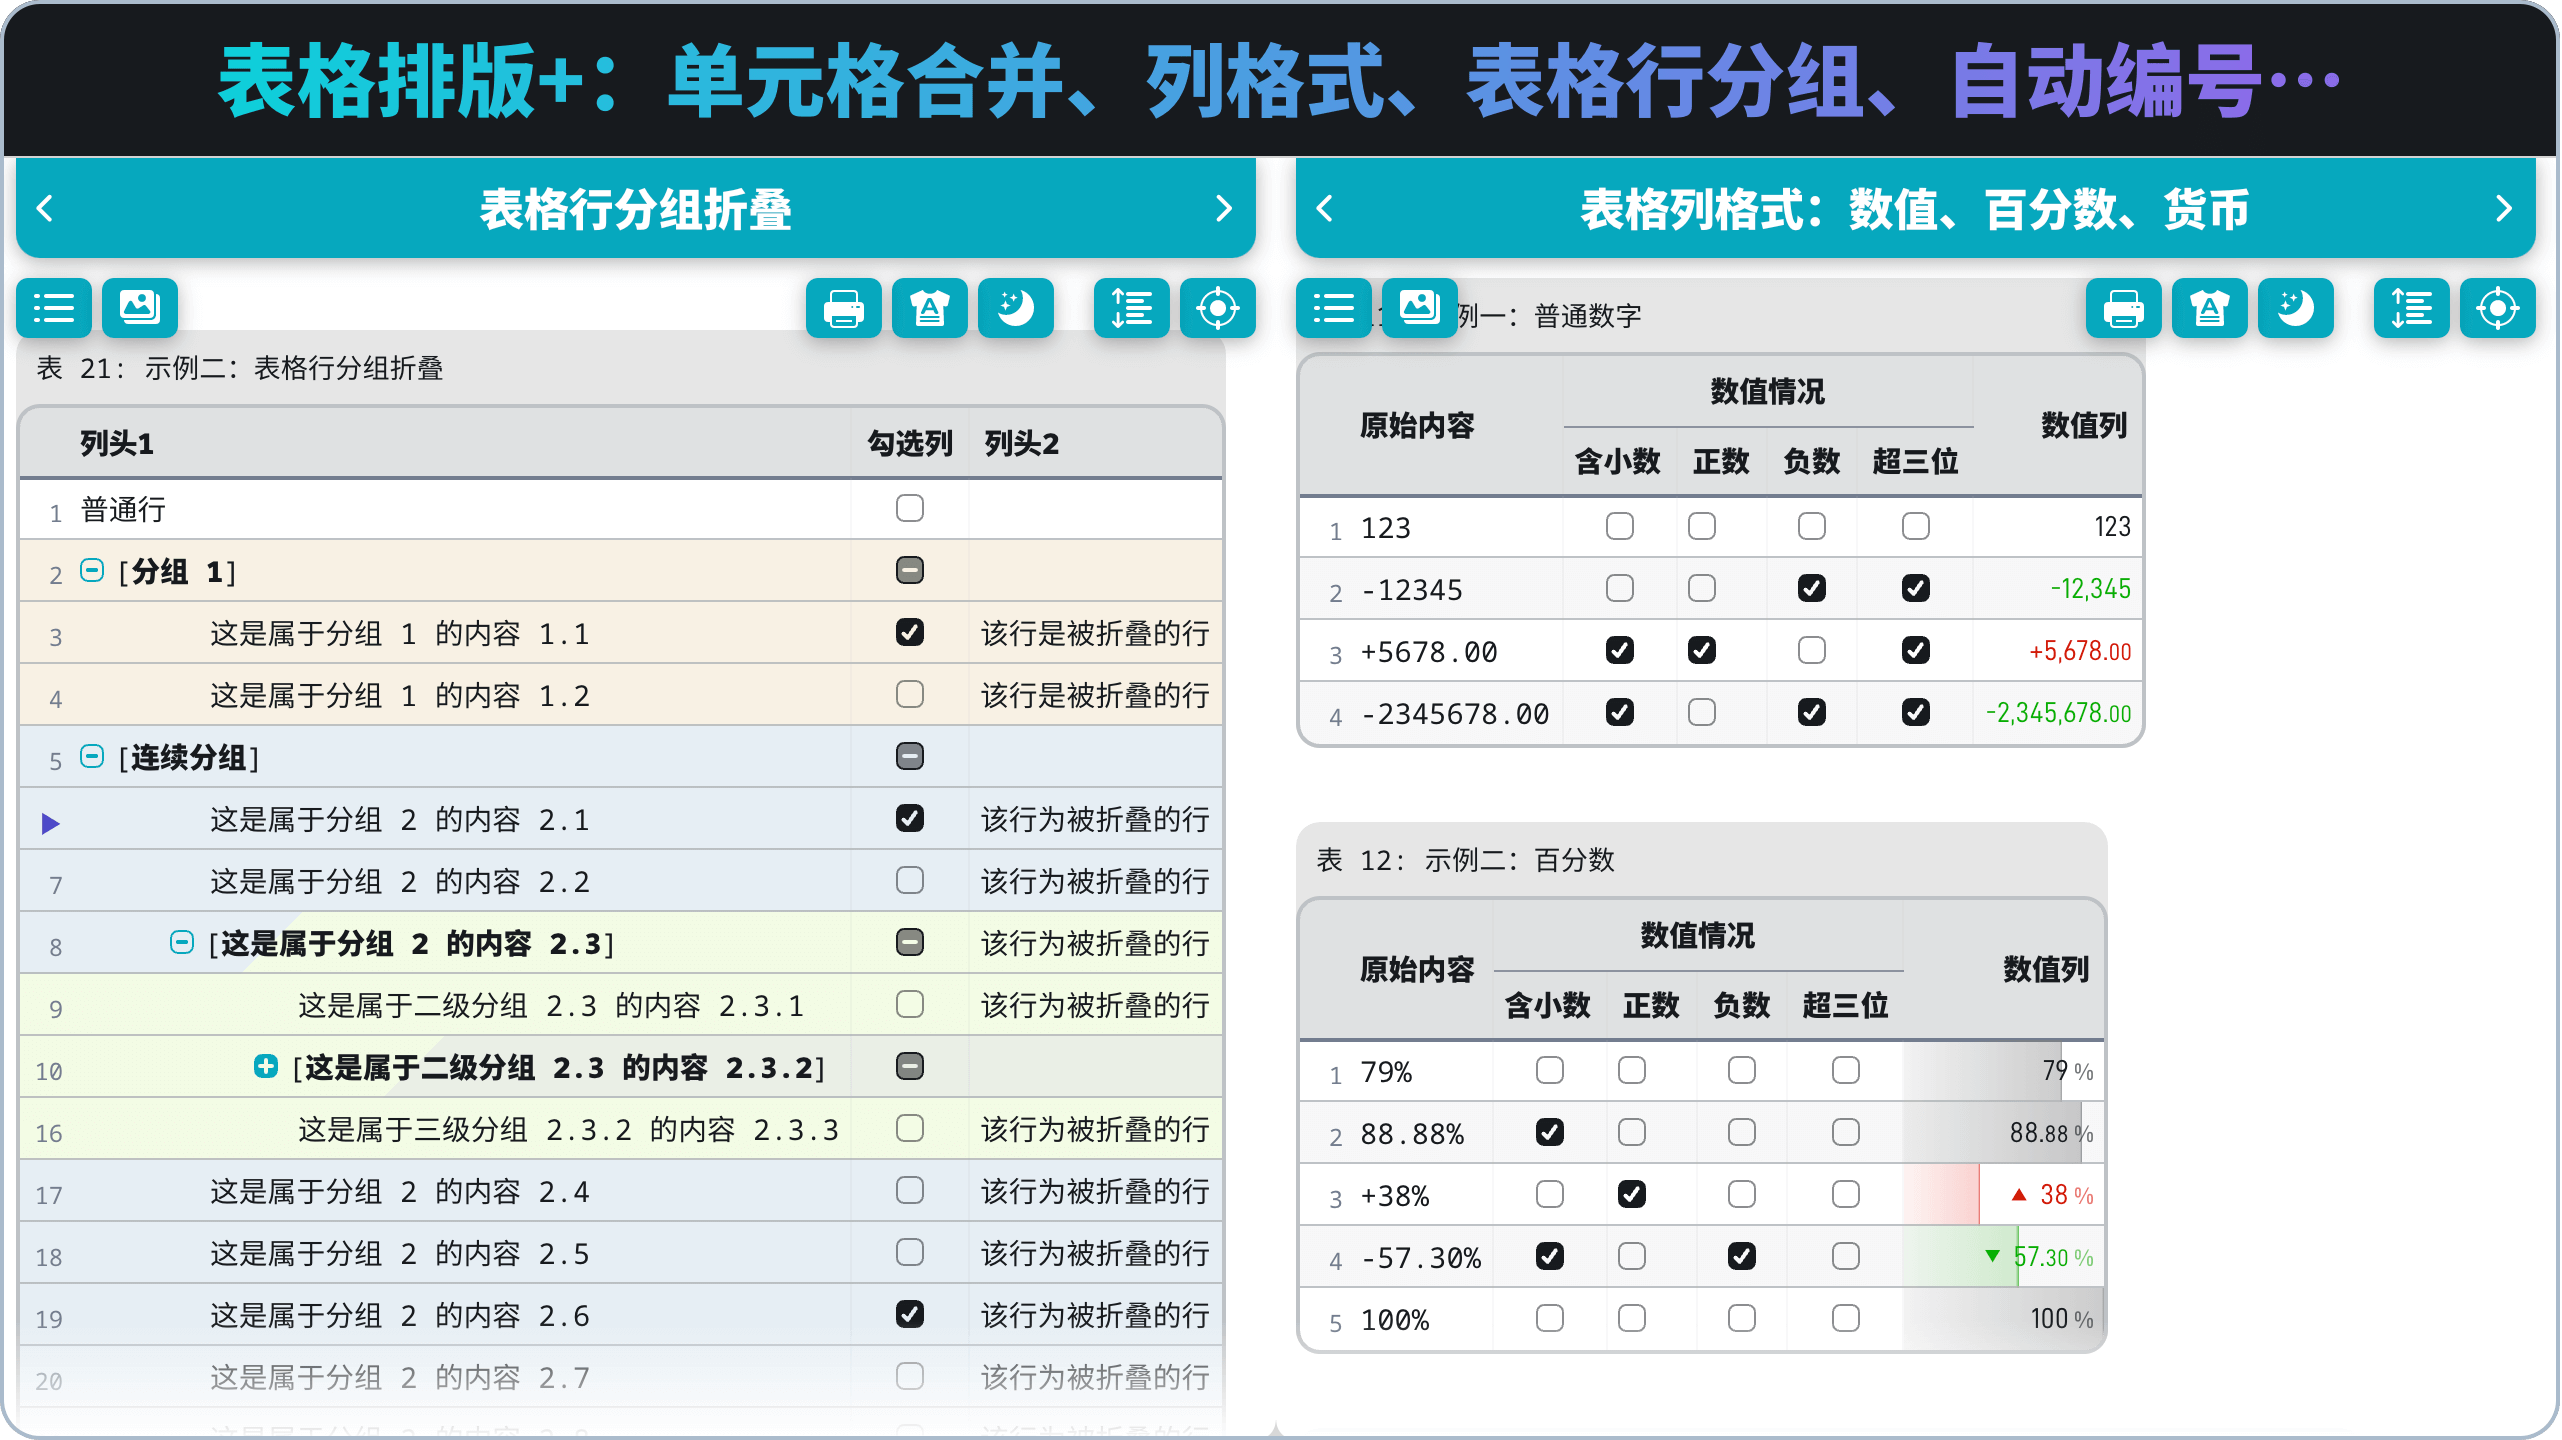Click the shirt theme icon in the right panel
The image size is (2562, 1440).
tap(2210, 308)
